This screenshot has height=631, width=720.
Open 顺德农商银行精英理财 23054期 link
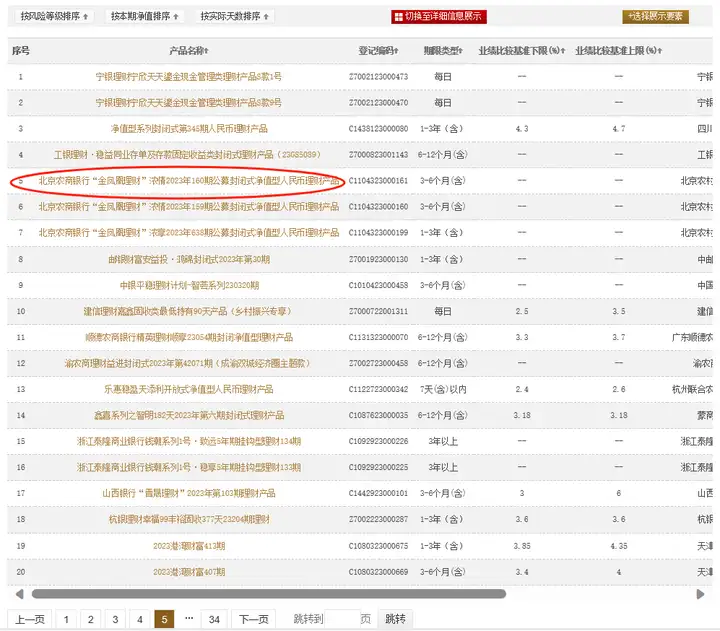[x=189, y=338]
